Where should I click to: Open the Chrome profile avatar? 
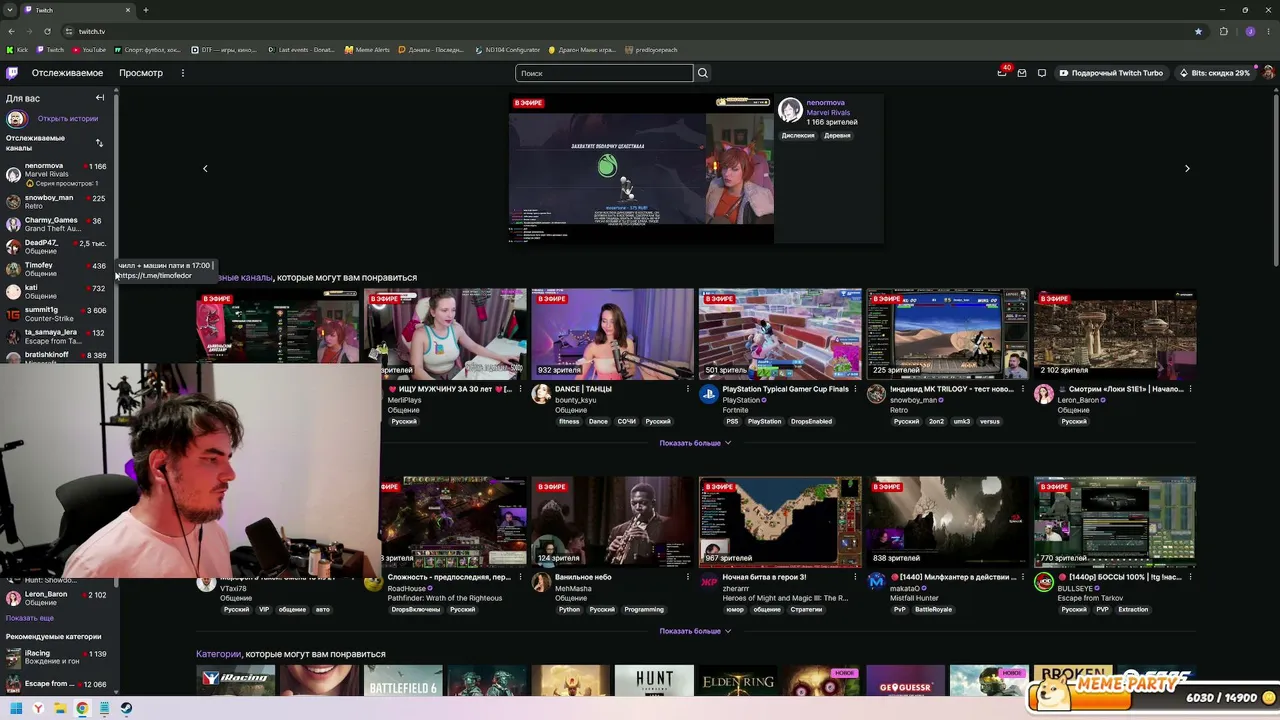tap(1250, 31)
